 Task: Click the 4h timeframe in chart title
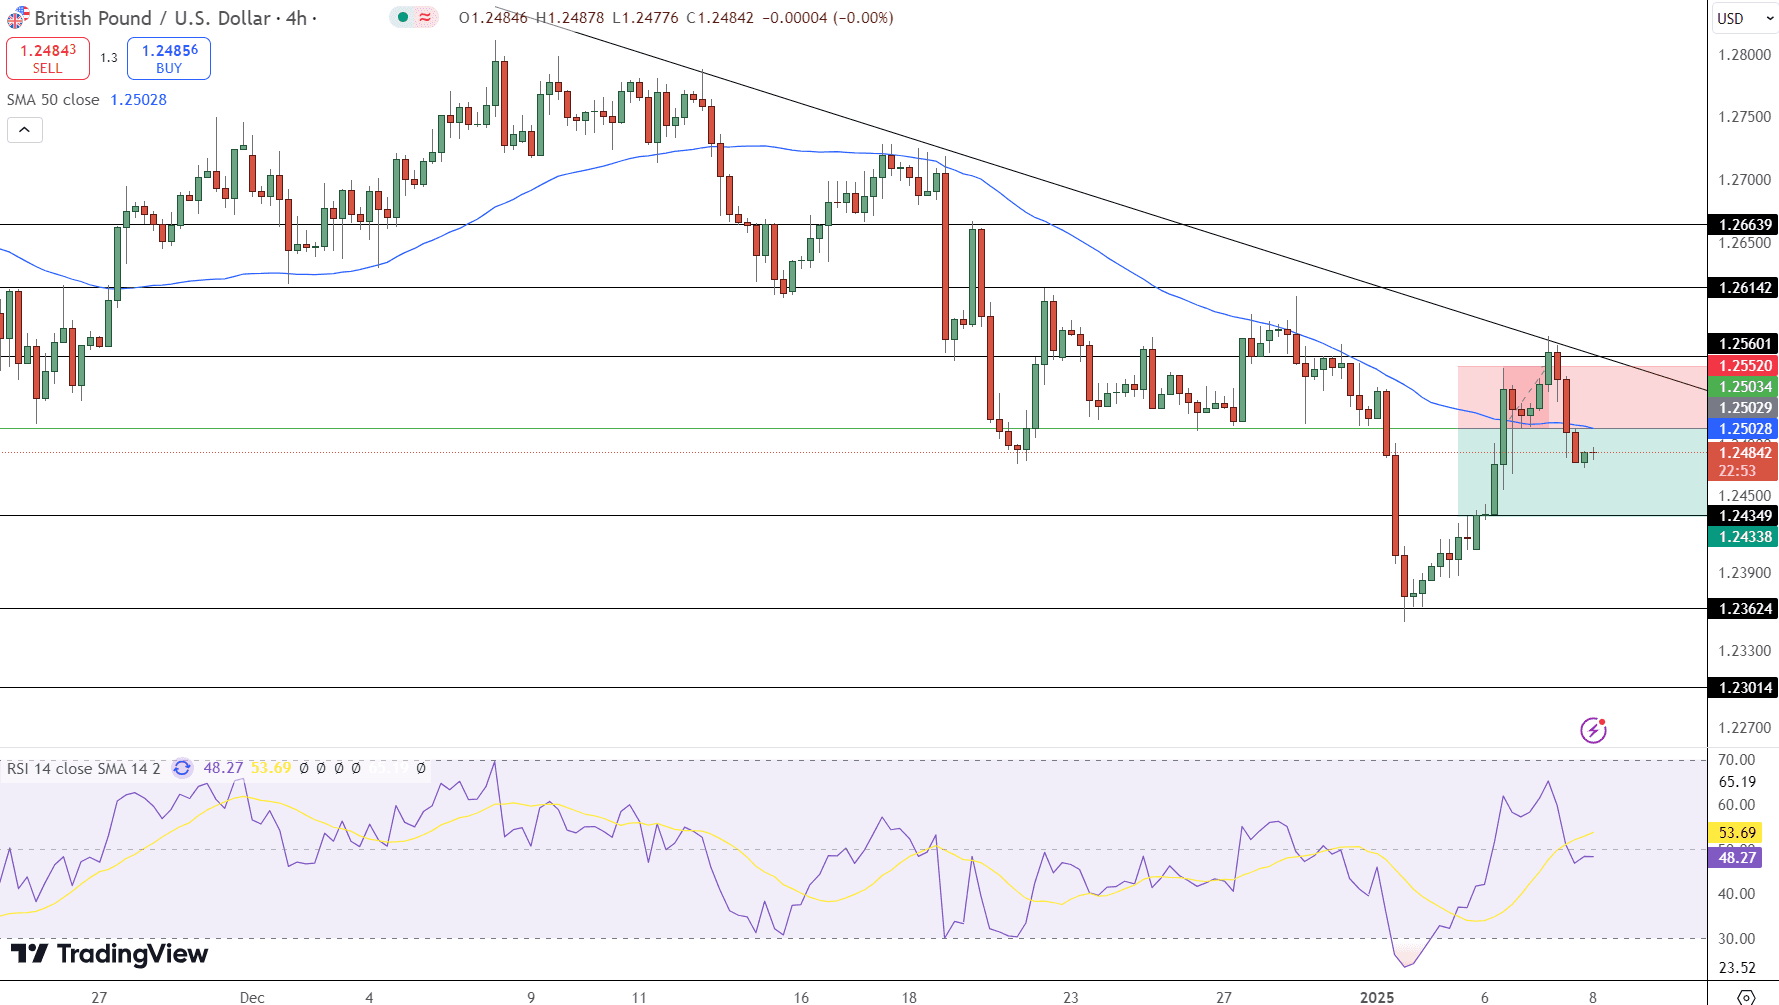point(296,18)
